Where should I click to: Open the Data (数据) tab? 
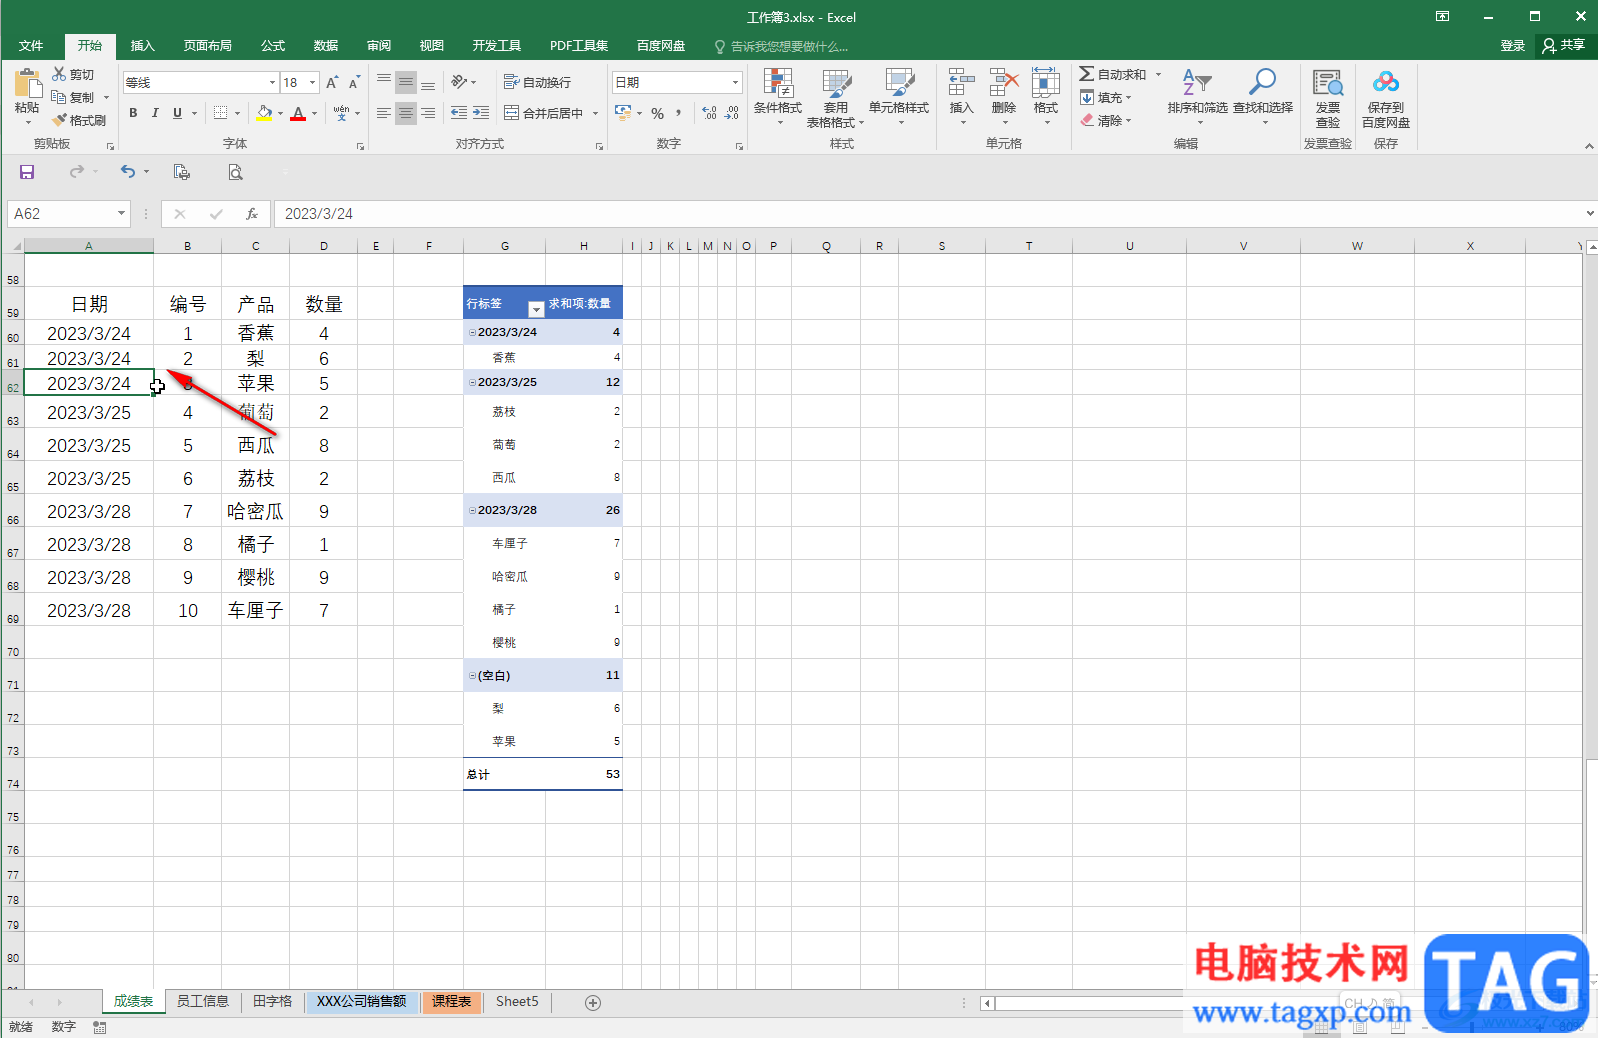326,46
